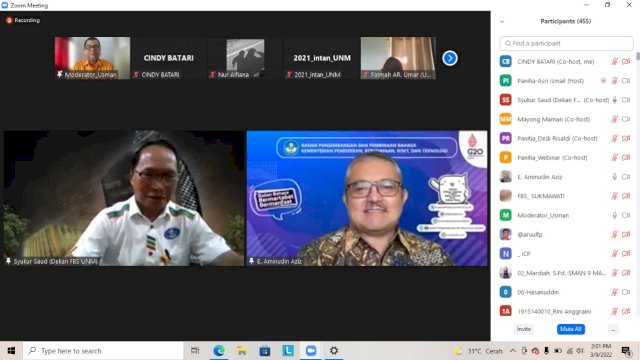Screen dimensions: 640x360
Task: Toggle Panitia_Webinar's muted microphone
Action: pyautogui.click(x=614, y=158)
